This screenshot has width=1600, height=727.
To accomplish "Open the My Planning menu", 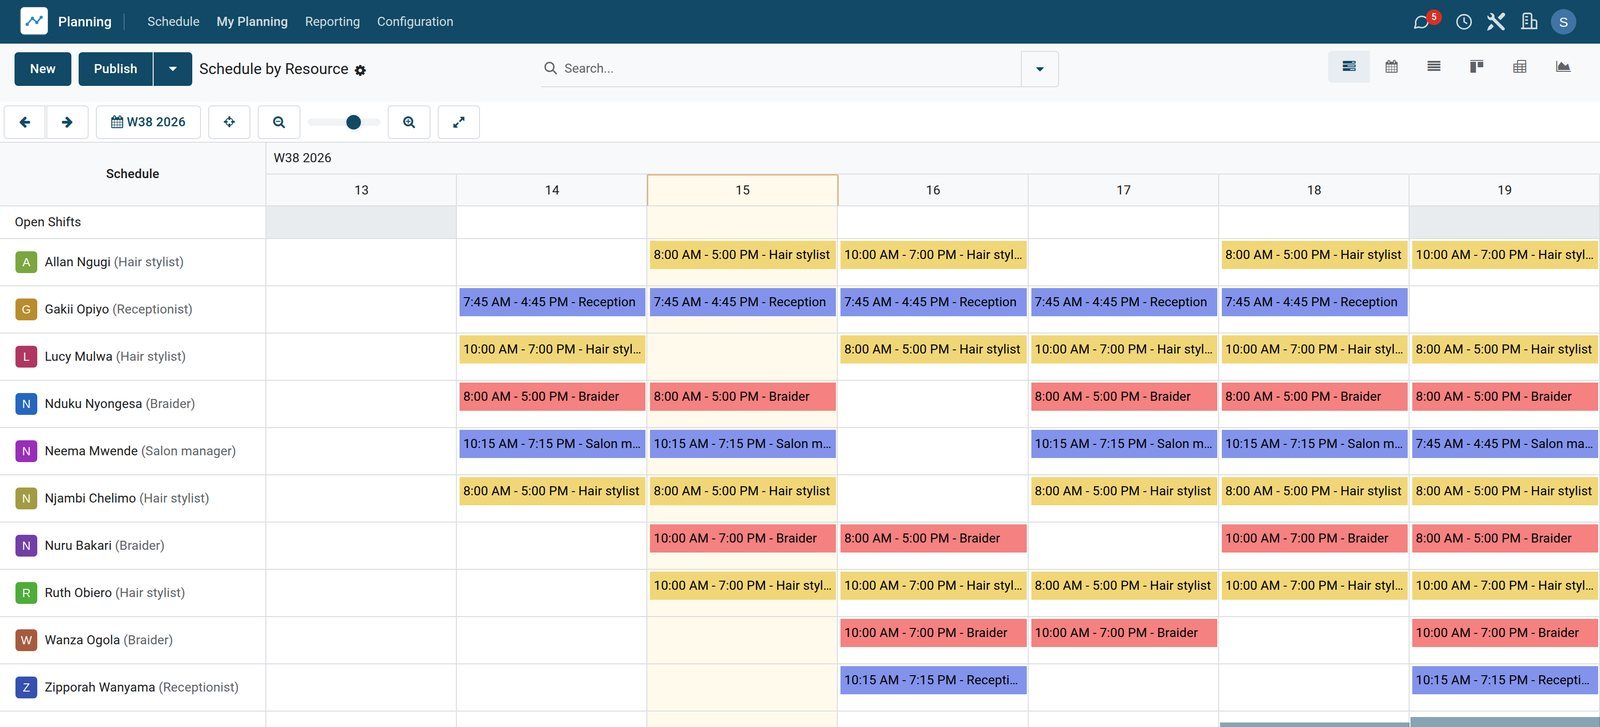I will tap(252, 21).
